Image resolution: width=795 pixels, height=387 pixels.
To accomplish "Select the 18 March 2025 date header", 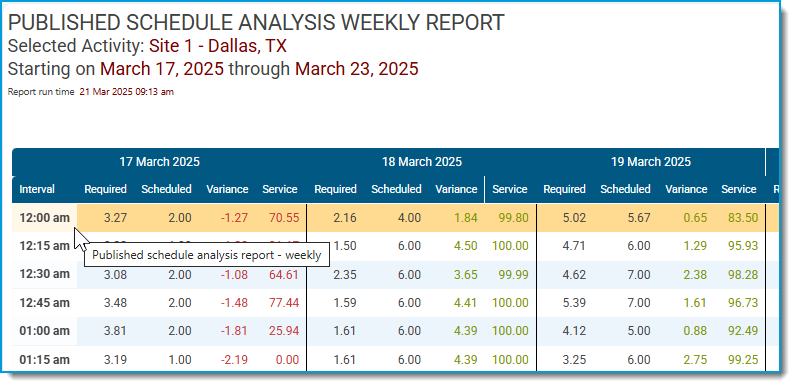I will [422, 162].
